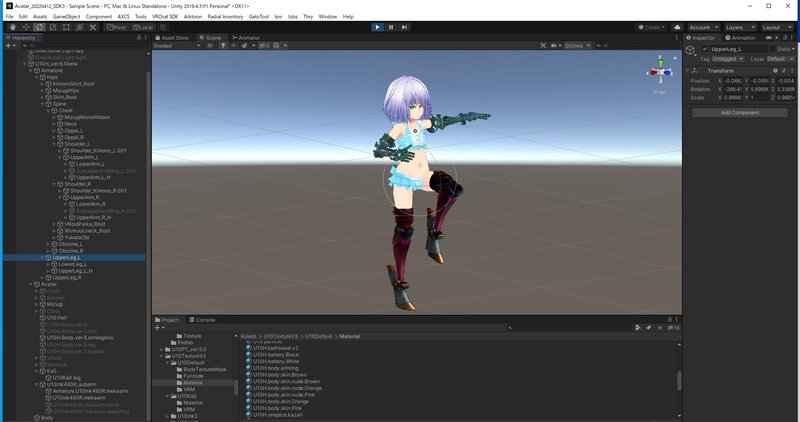Select the Shoulder_R hierarchy item
Screen dimensions: 800x422
[77, 184]
